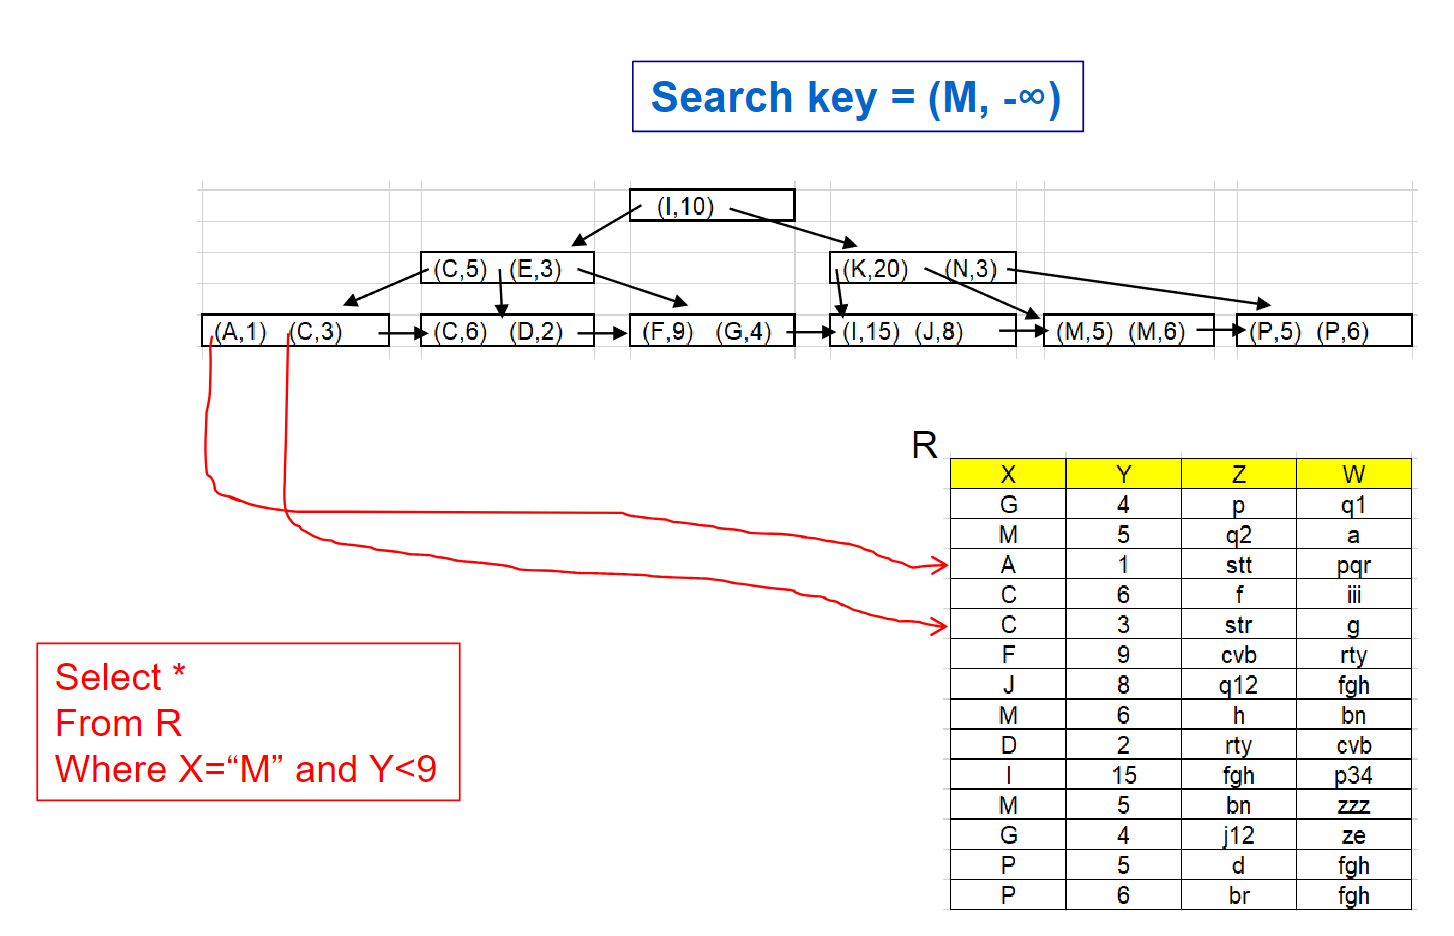Click the table name label "R"
Image resolution: width=1454 pixels, height=936 pixels.
[x=925, y=445]
